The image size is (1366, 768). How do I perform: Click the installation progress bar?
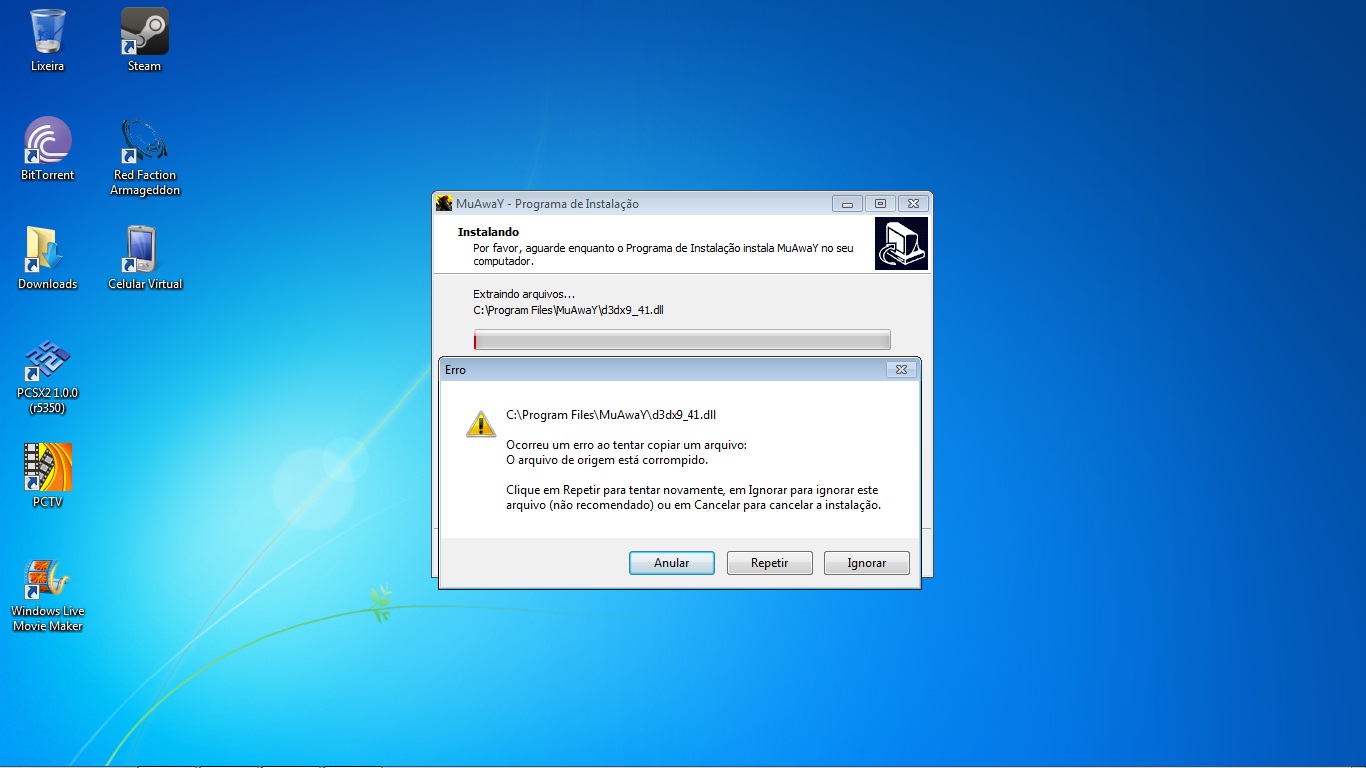click(x=681, y=341)
